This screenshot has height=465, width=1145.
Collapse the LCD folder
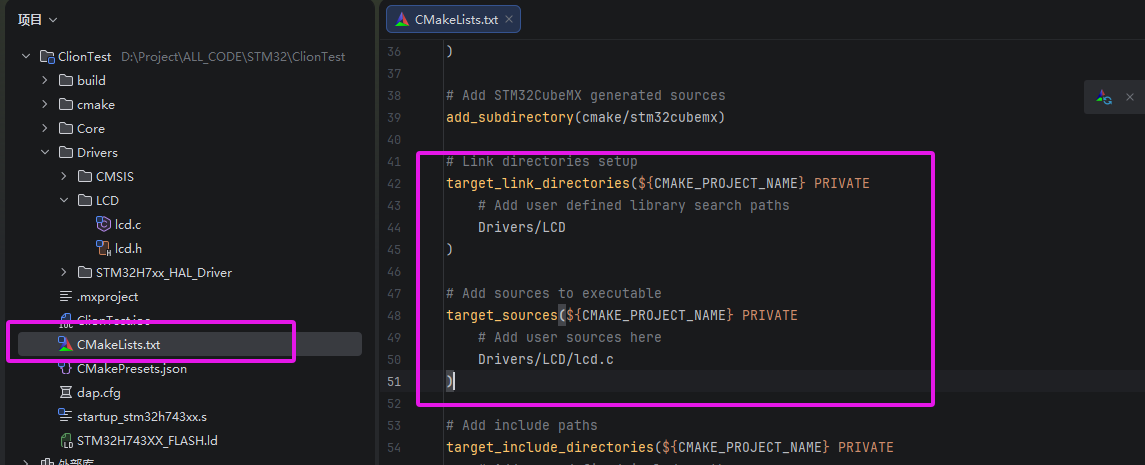[63, 201]
